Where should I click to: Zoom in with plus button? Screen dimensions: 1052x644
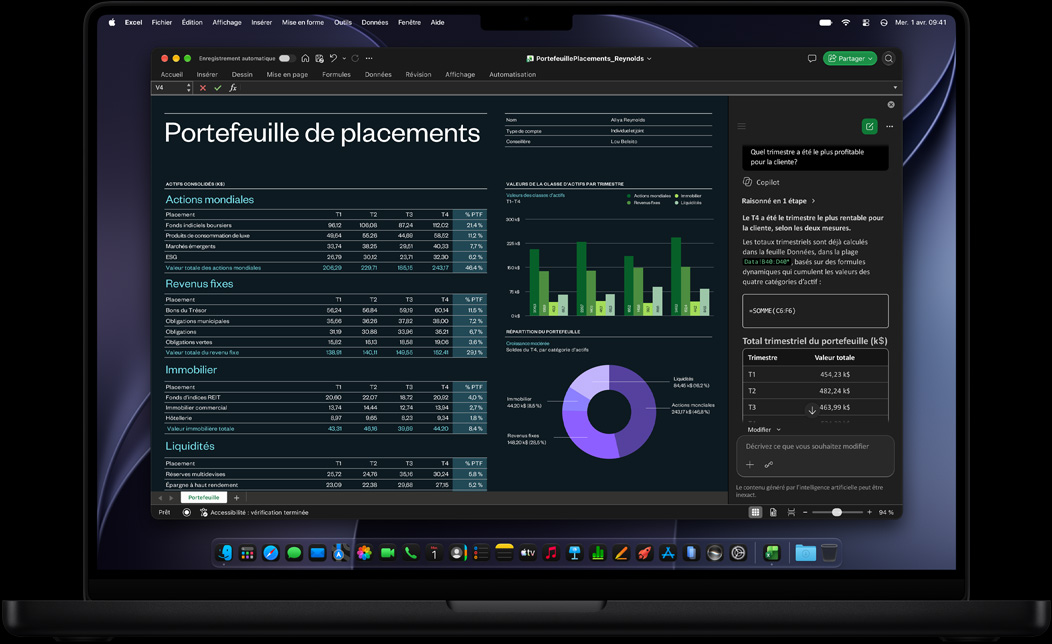tap(870, 513)
